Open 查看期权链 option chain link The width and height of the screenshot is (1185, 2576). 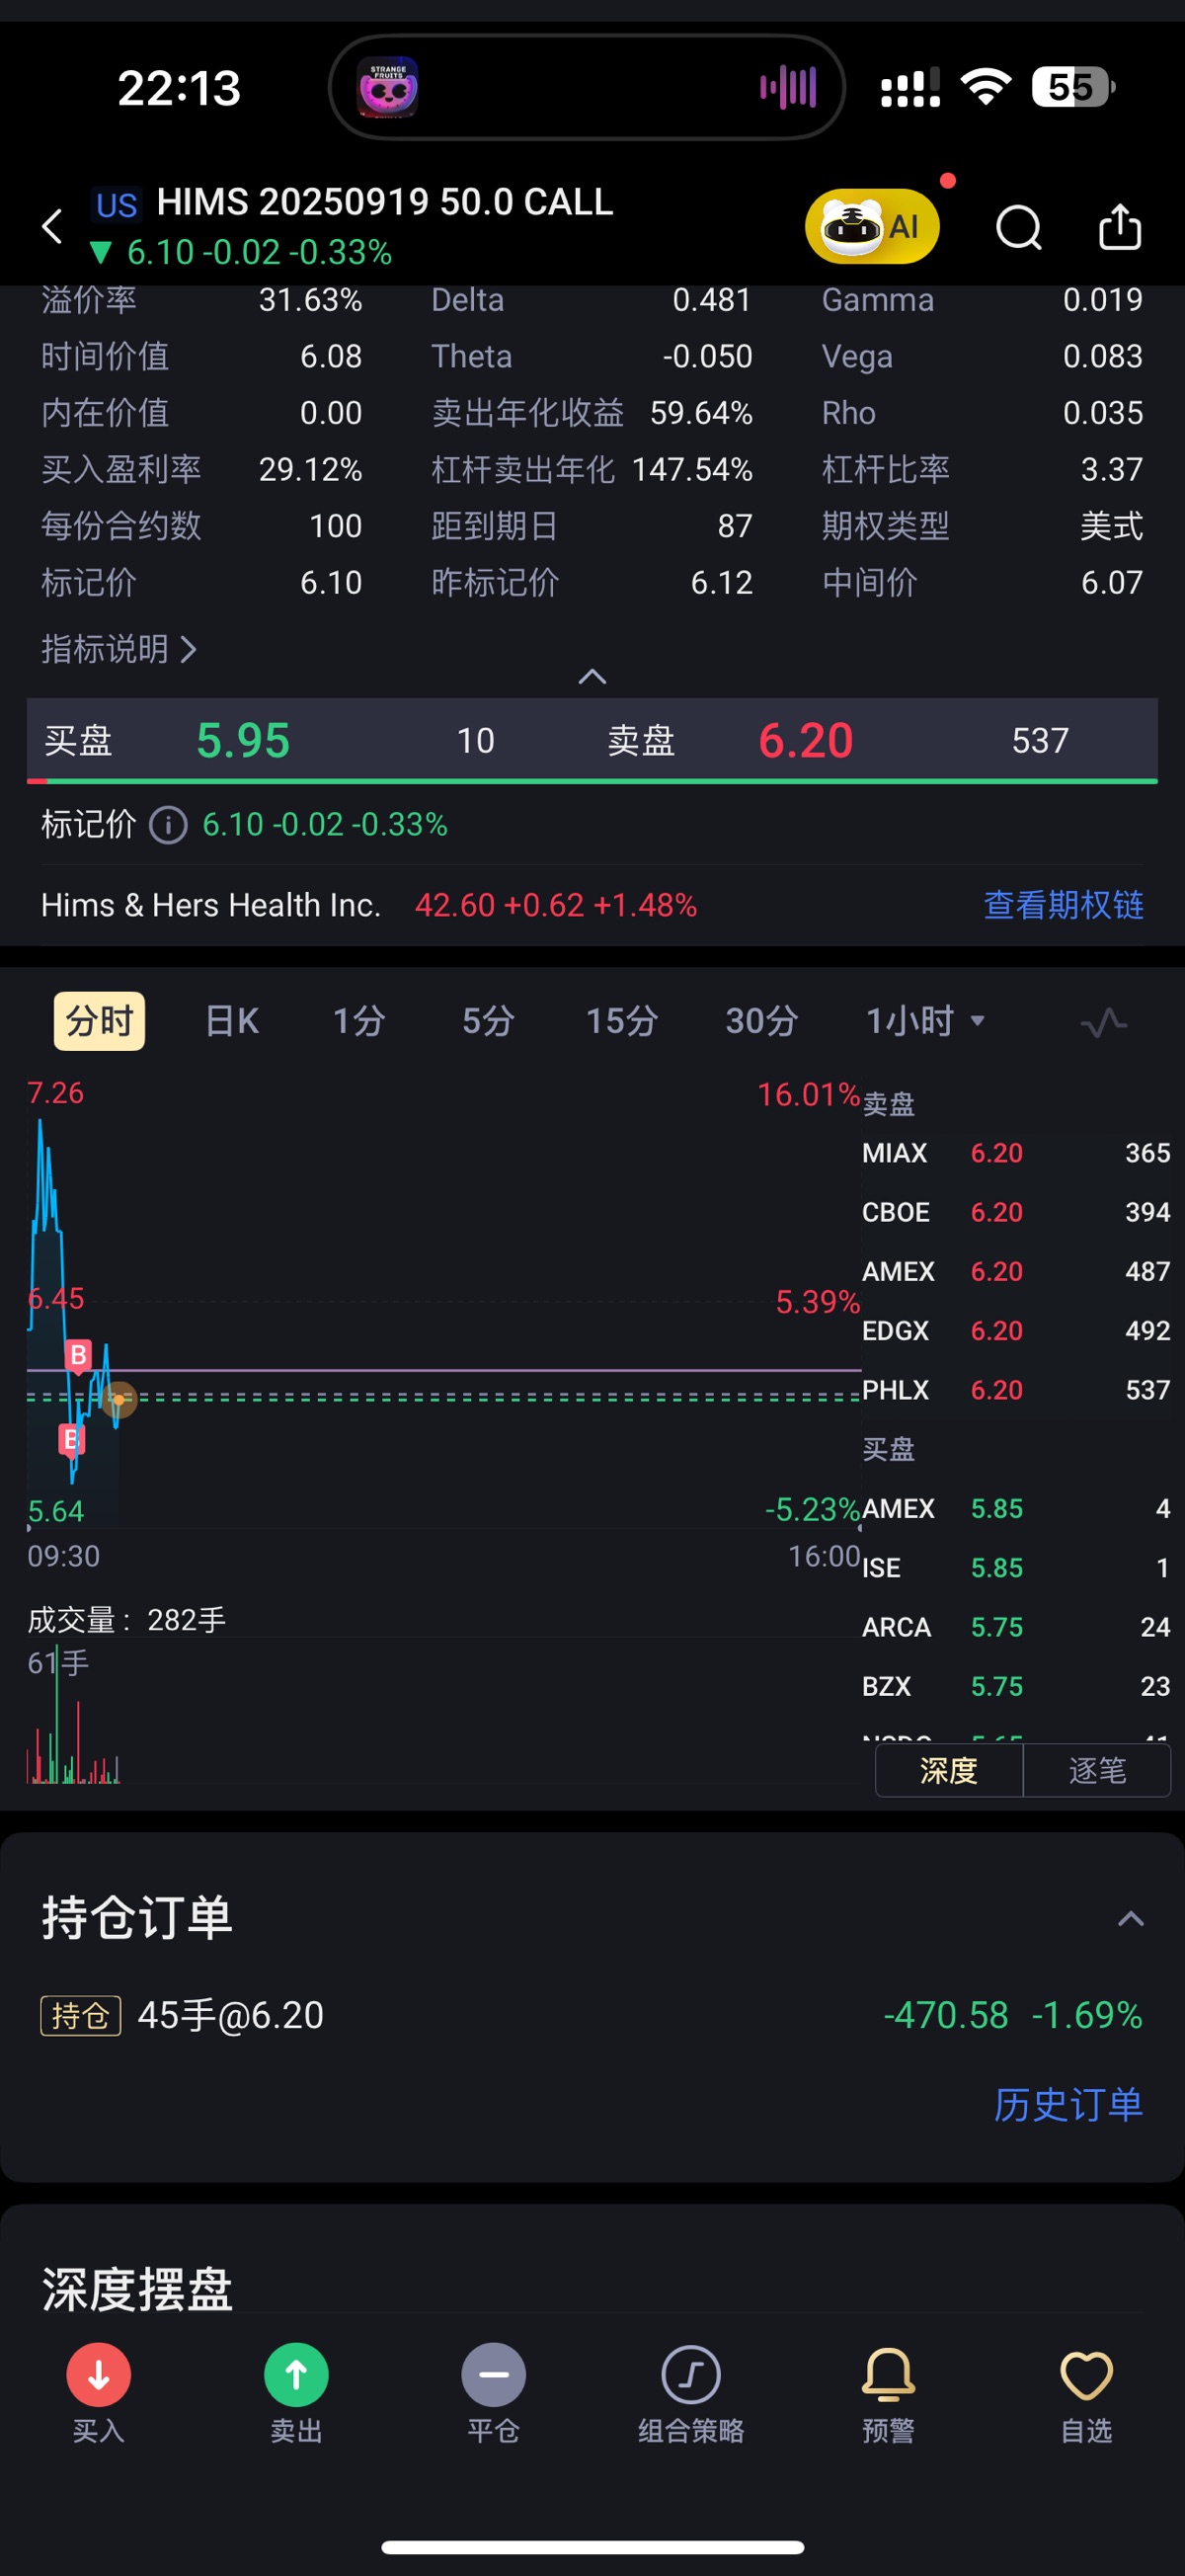1064,905
